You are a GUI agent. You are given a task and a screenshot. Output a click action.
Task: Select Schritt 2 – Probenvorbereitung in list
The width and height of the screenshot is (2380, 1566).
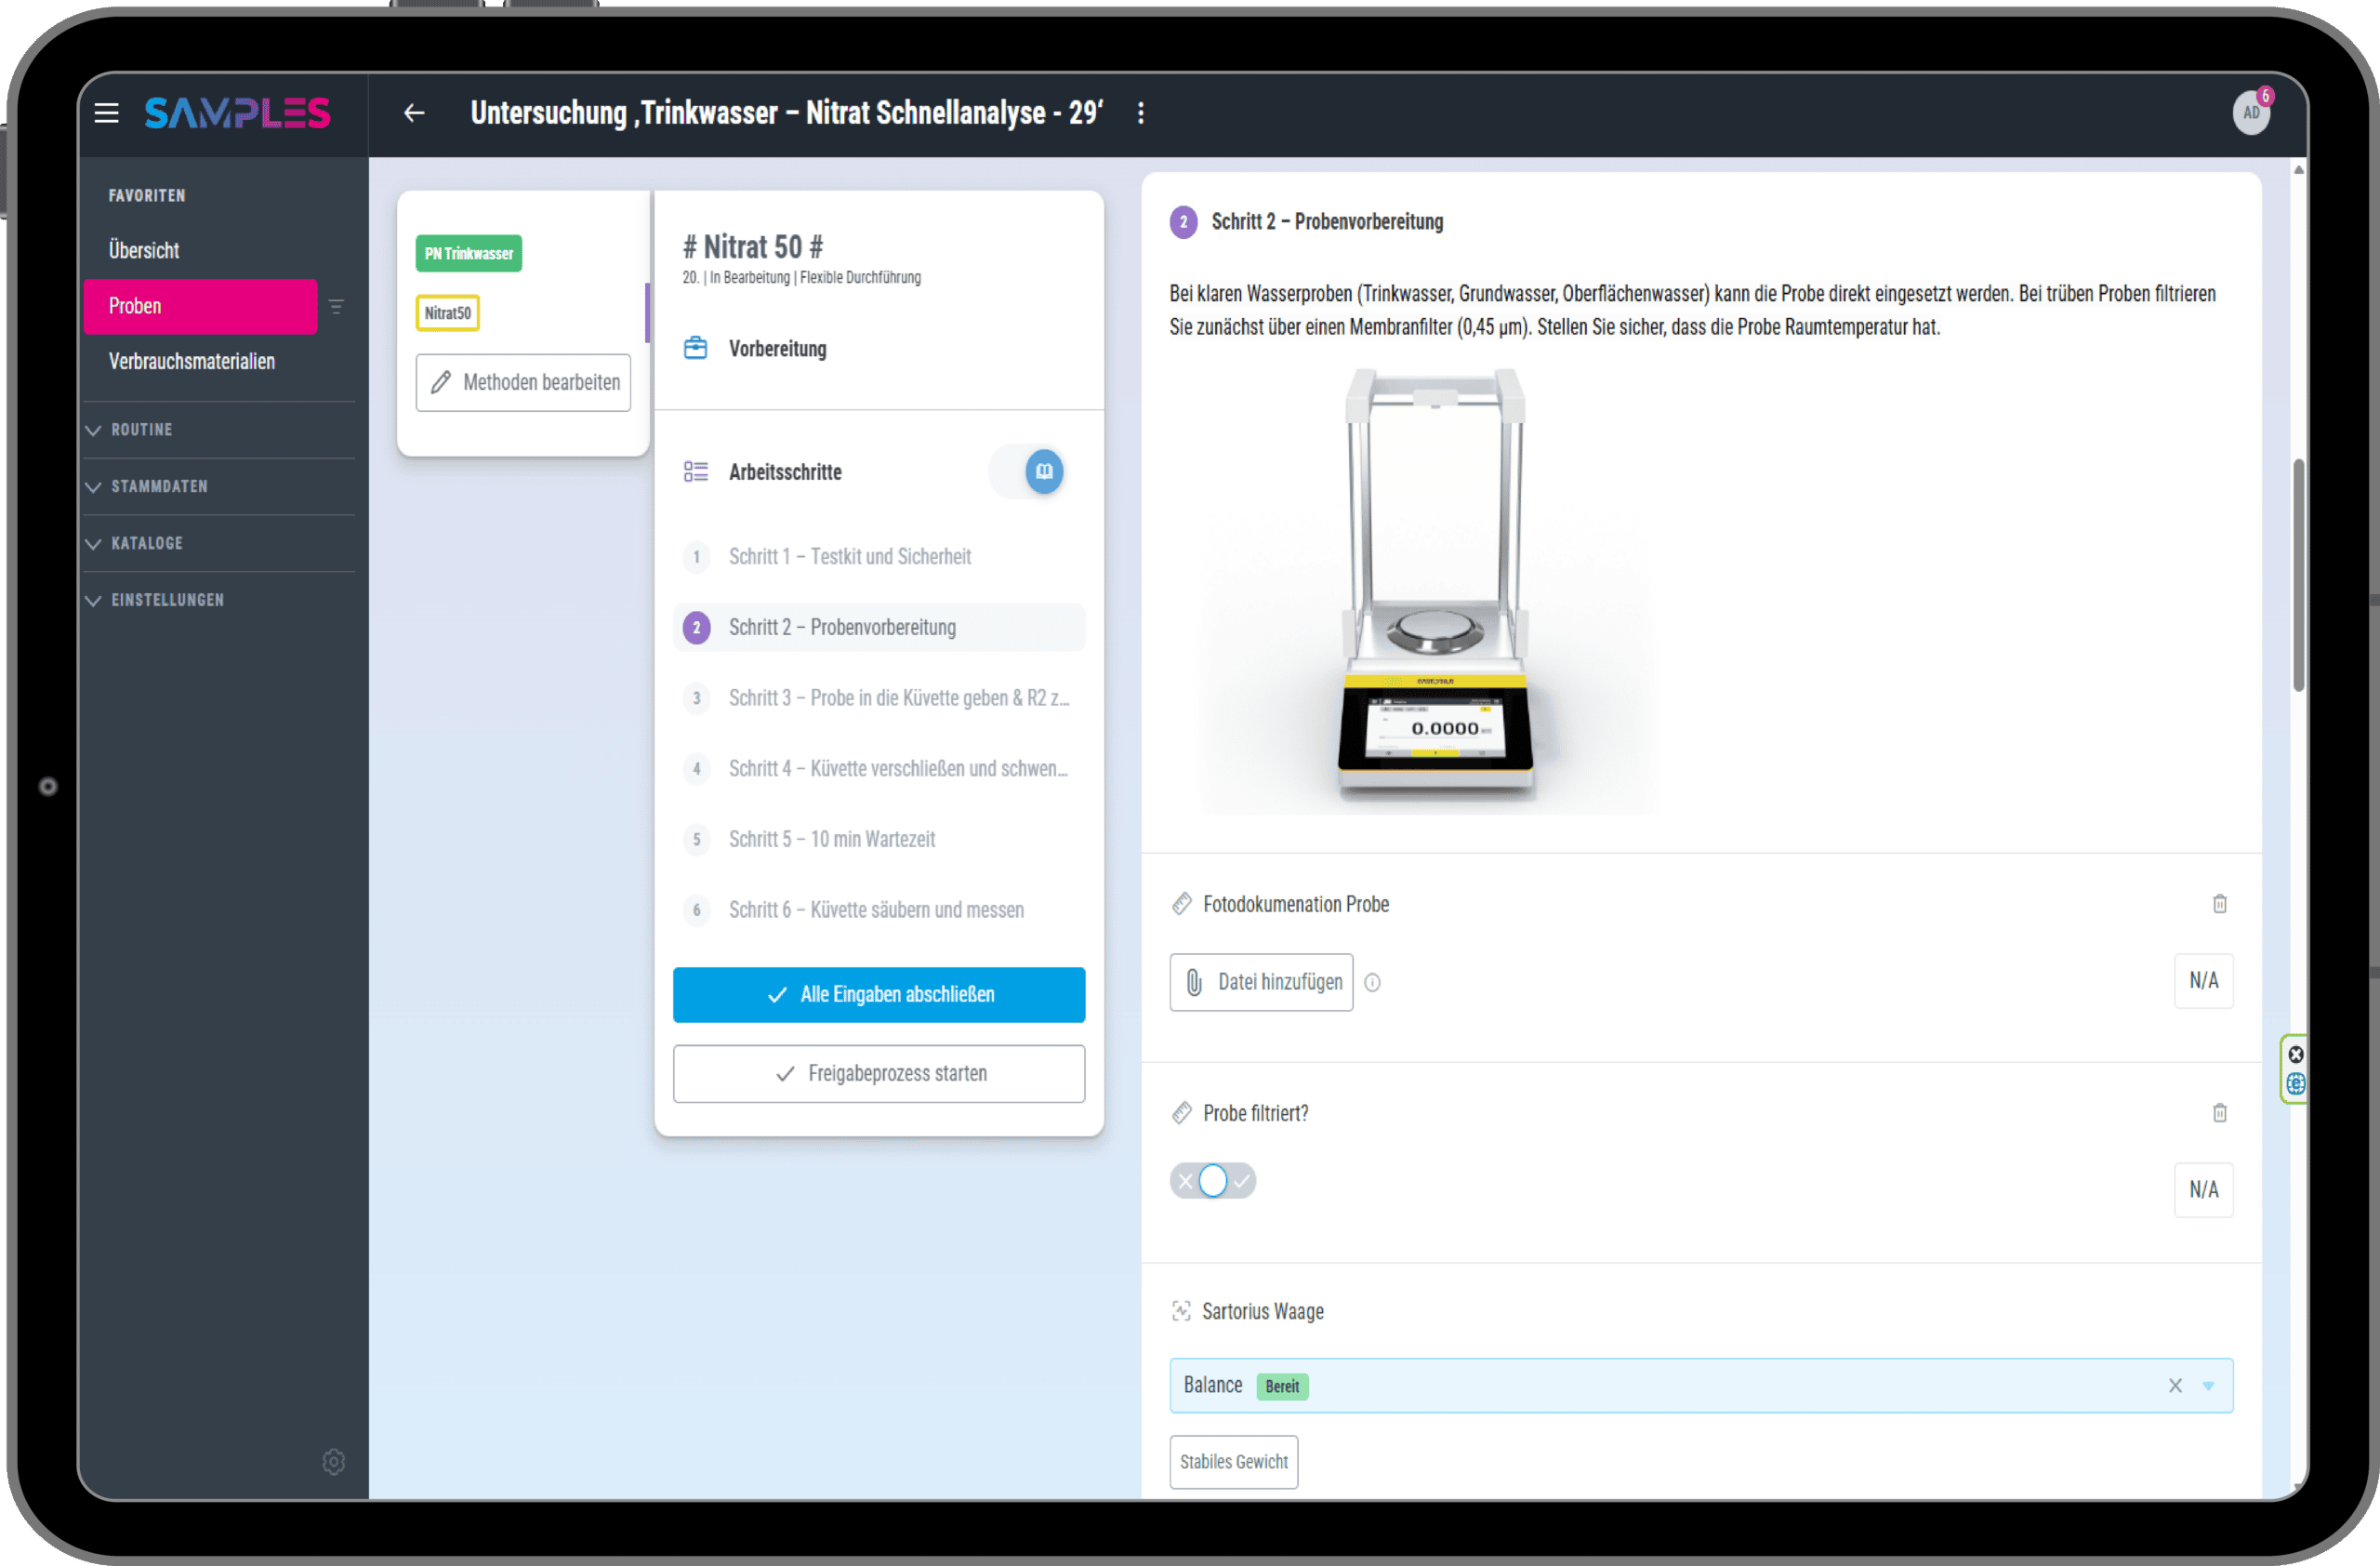pos(879,628)
